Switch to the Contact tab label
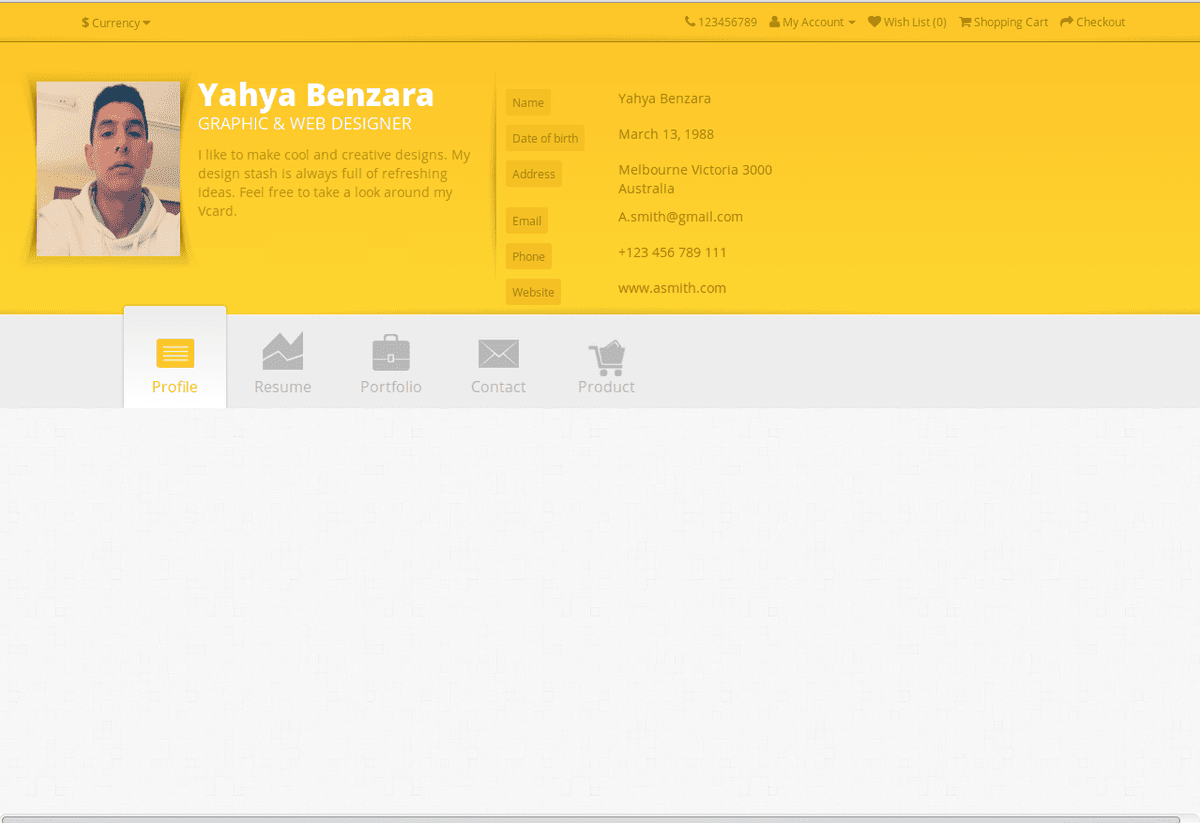The width and height of the screenshot is (1200, 823). click(x=498, y=387)
